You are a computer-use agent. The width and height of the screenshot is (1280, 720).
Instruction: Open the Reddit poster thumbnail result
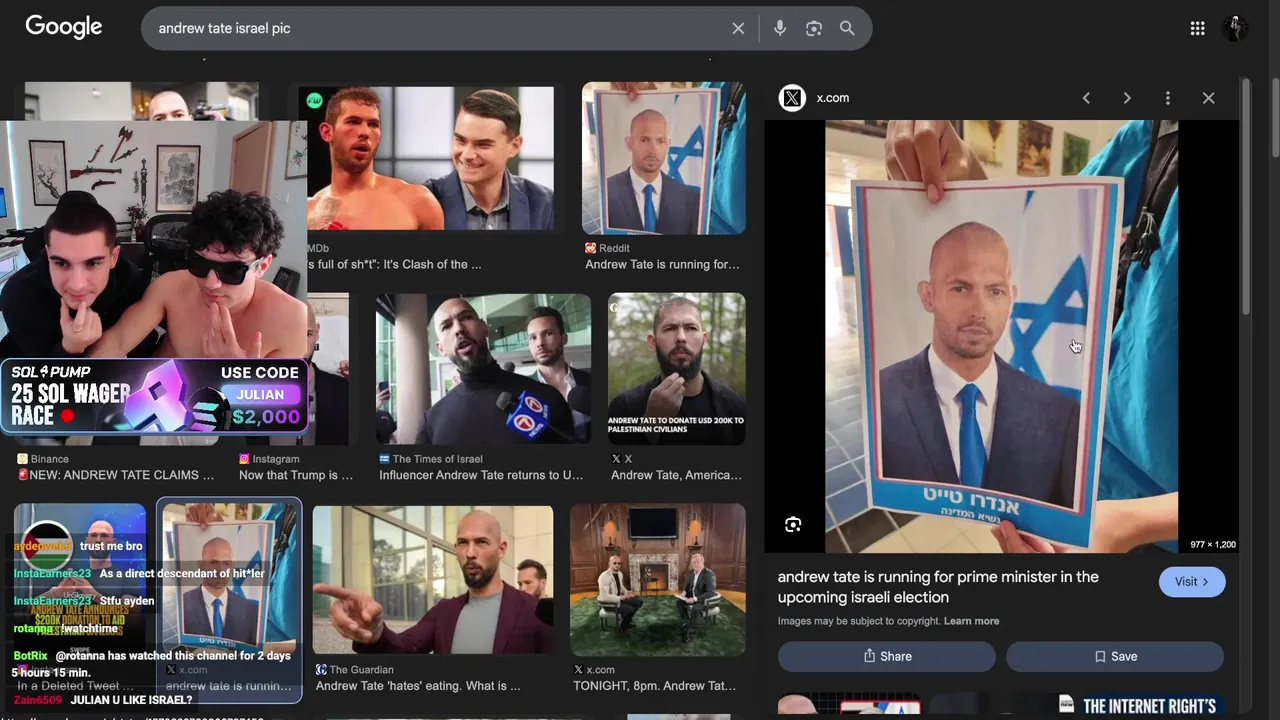pos(664,158)
